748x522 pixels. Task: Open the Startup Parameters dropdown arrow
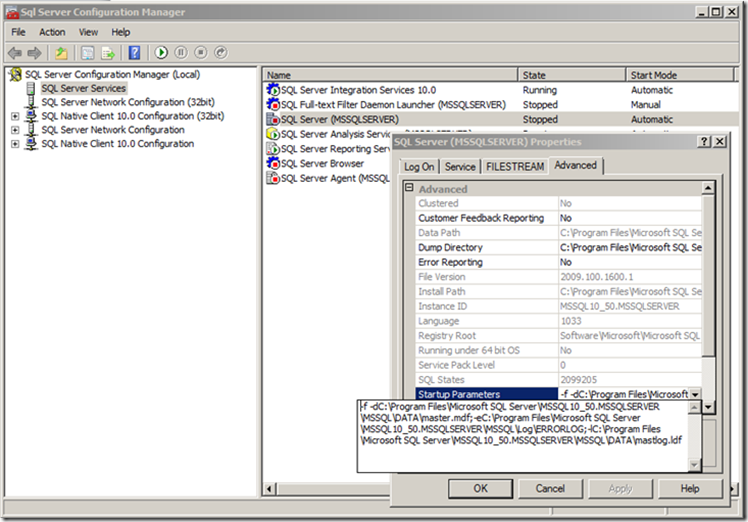[x=695, y=395]
